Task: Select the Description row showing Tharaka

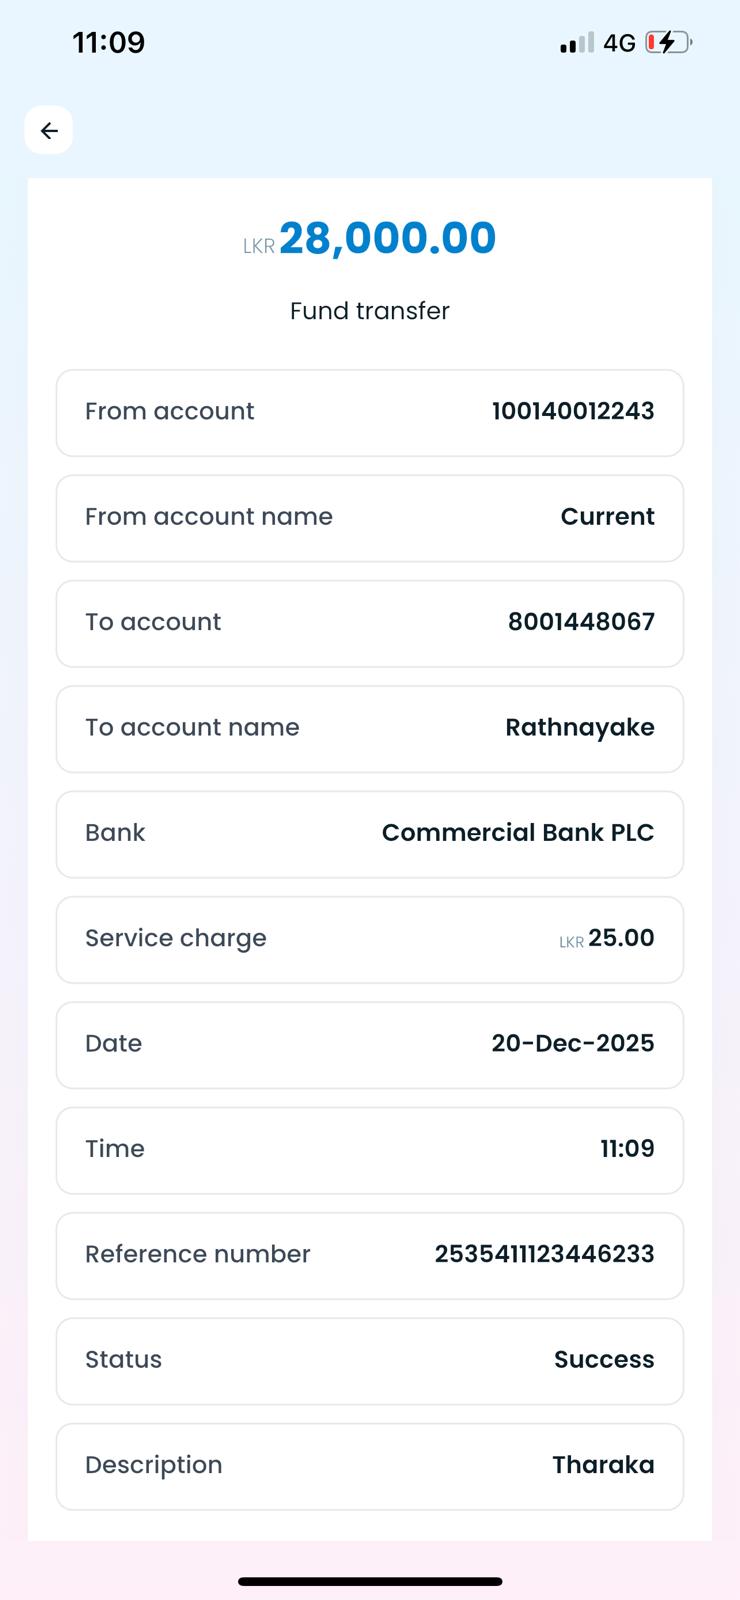Action: click(x=370, y=1466)
